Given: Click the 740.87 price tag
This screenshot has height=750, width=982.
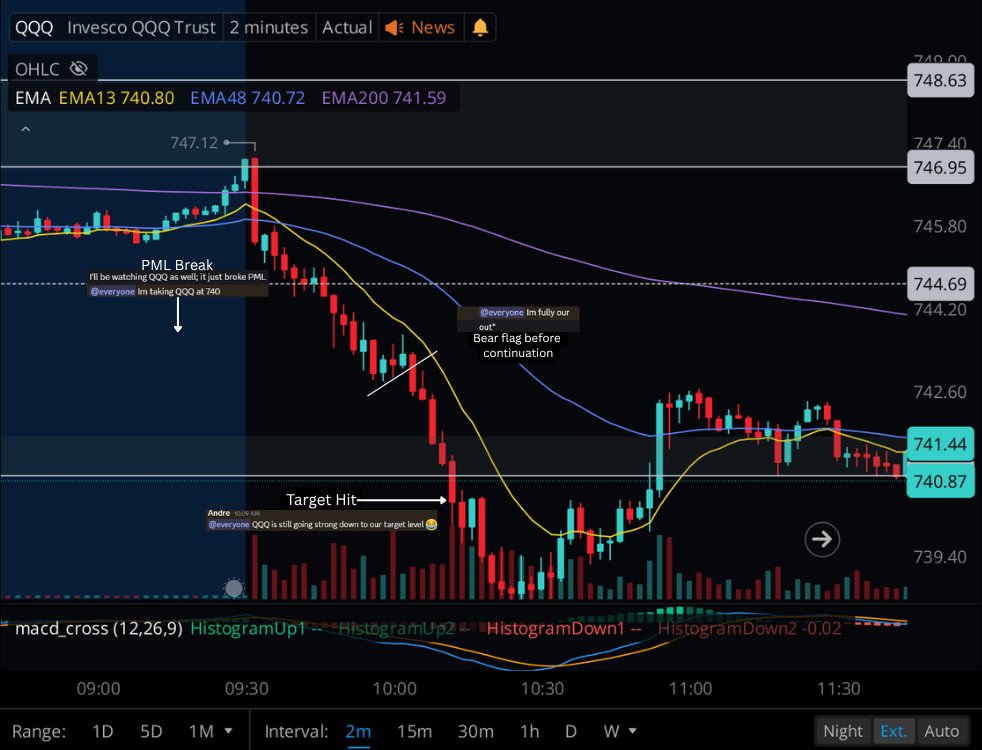Looking at the screenshot, I should point(940,481).
